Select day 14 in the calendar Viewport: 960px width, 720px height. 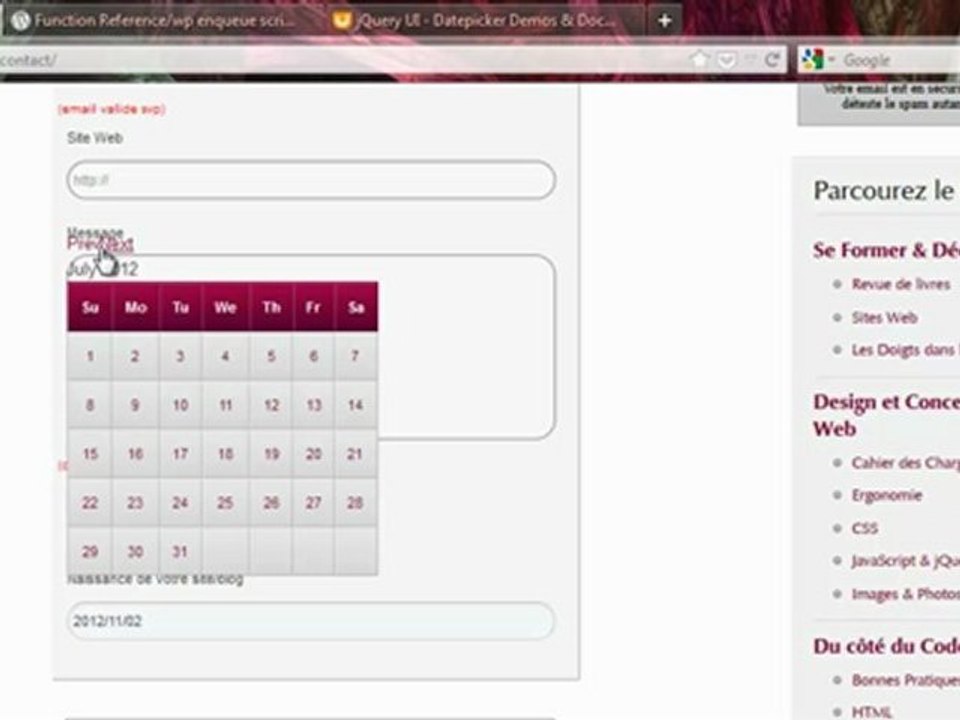355,405
